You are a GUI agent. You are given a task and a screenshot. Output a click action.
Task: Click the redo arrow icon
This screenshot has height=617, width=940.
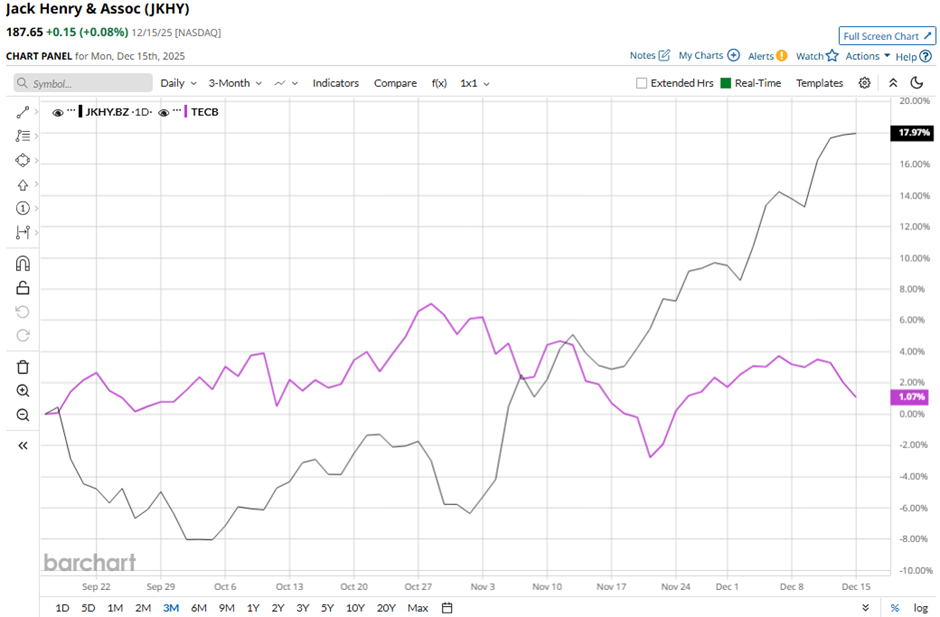(23, 335)
